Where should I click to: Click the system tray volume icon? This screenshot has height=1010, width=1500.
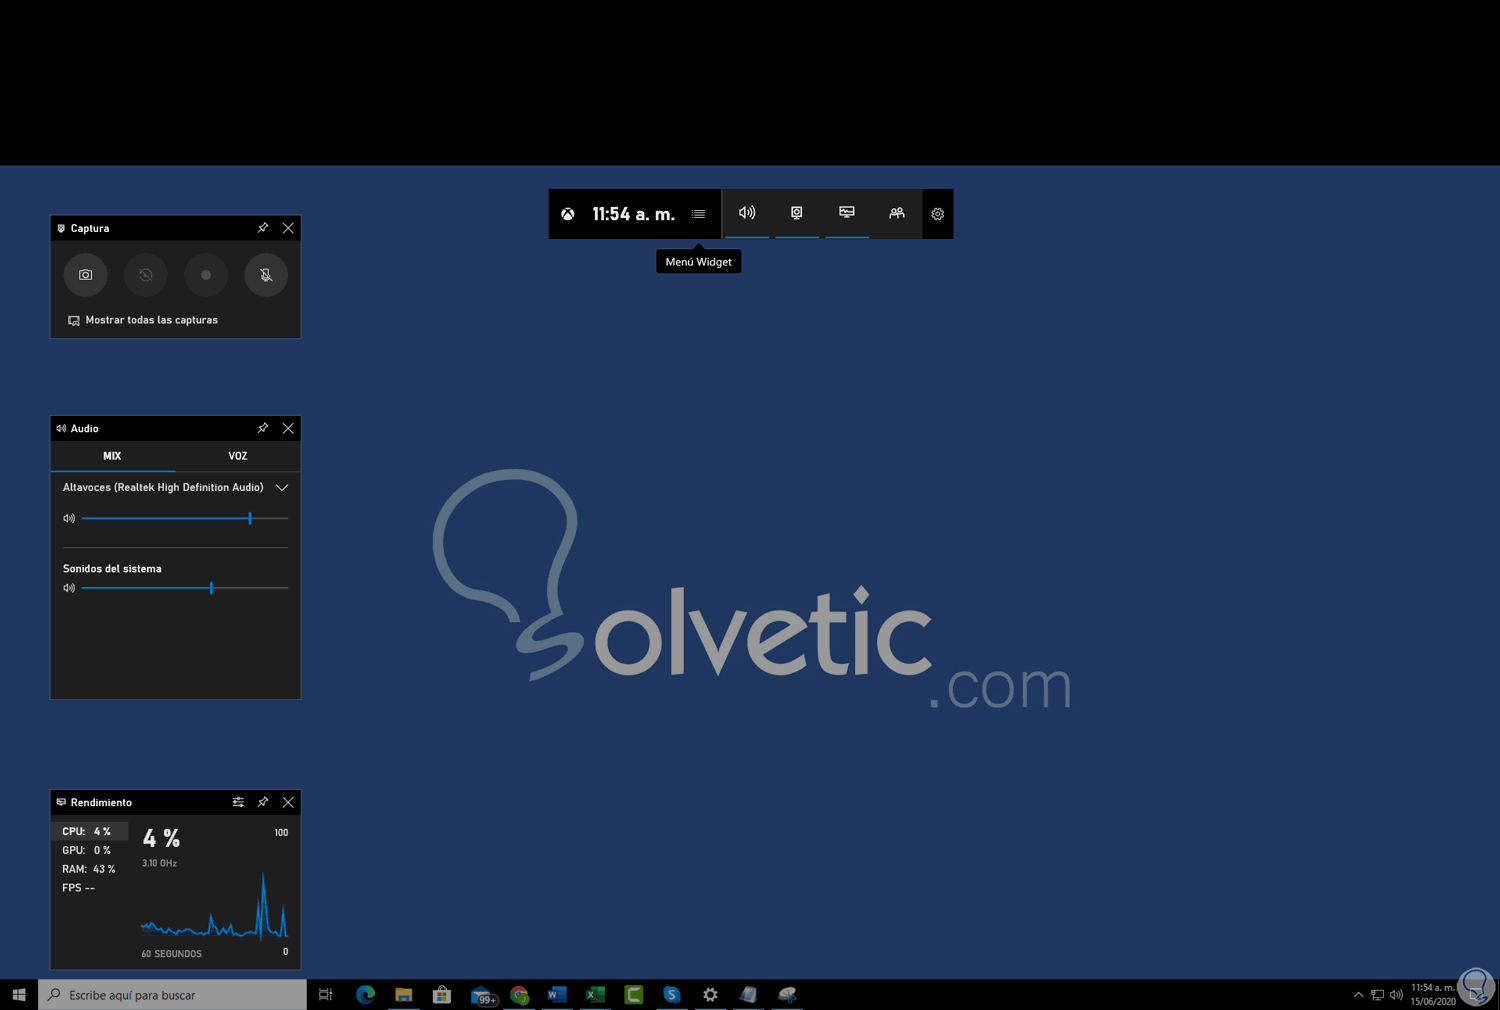[1396, 995]
